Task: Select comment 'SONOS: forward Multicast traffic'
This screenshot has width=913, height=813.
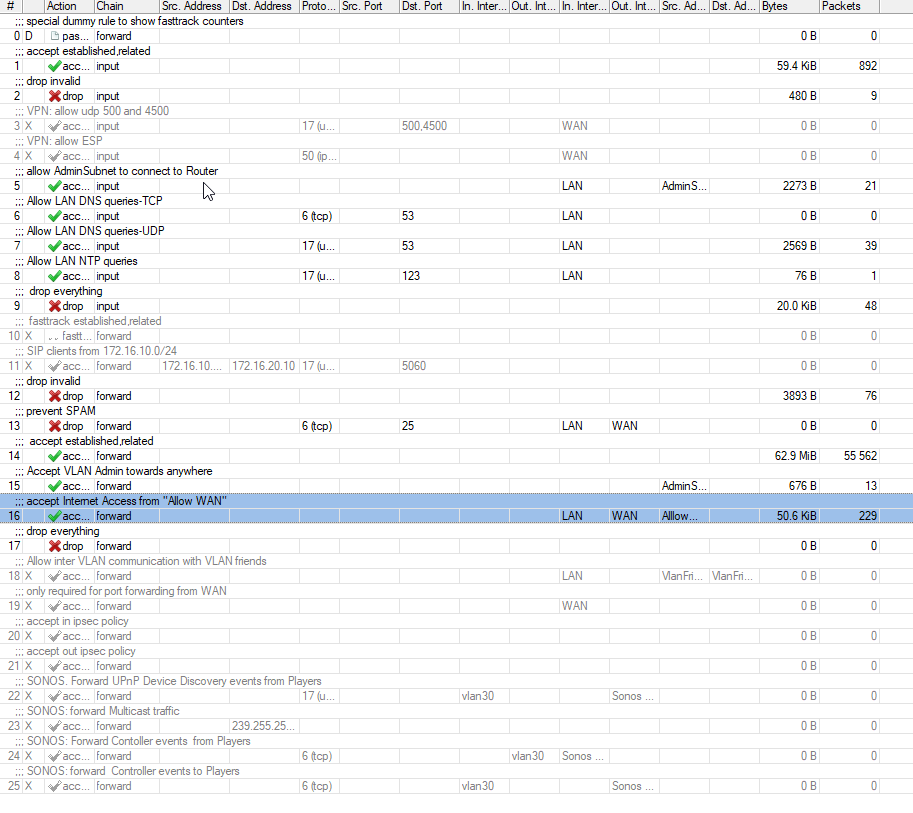Action: 103,711
